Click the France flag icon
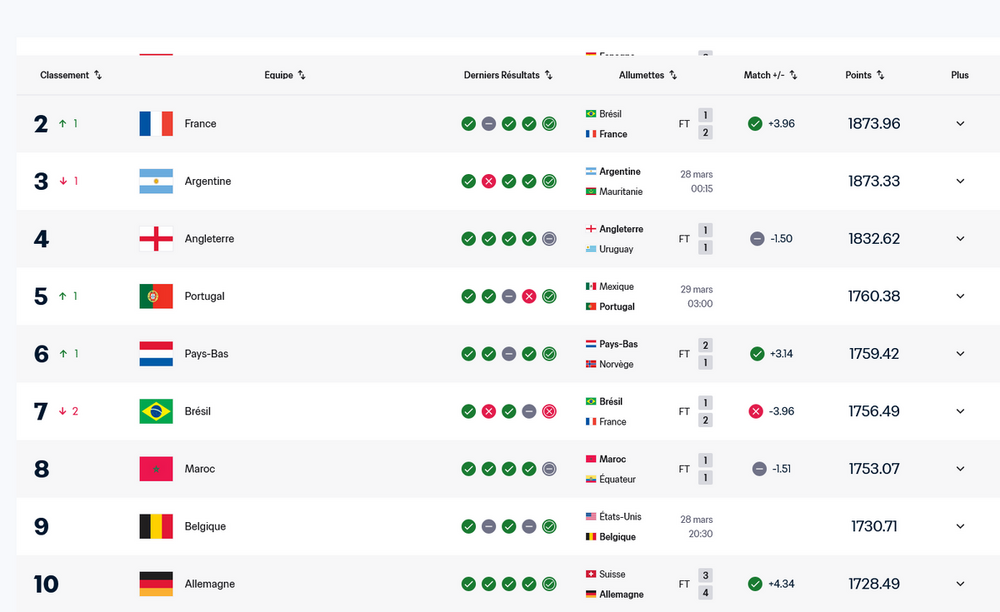 156,124
